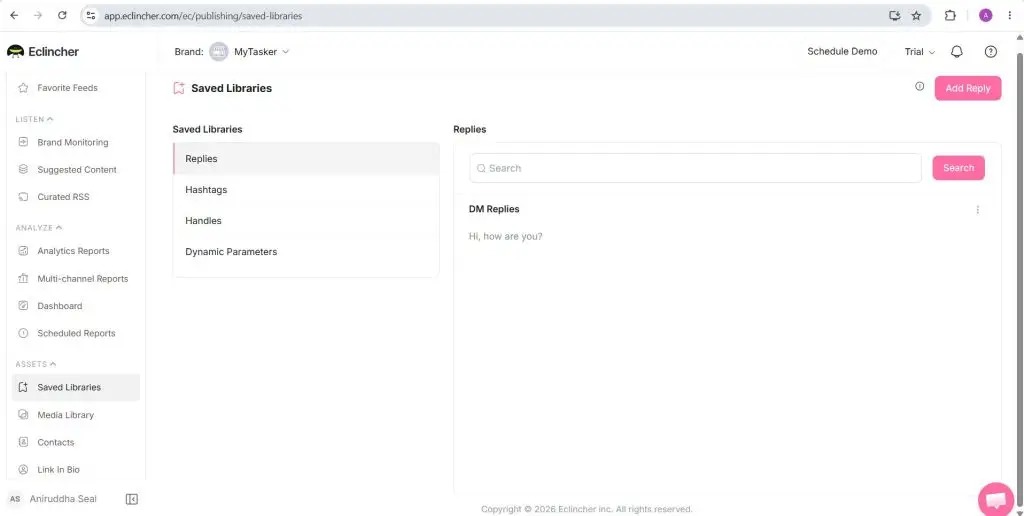Collapse the ANALYZE sidebar section
This screenshot has width=1024, height=516.
[x=39, y=228]
